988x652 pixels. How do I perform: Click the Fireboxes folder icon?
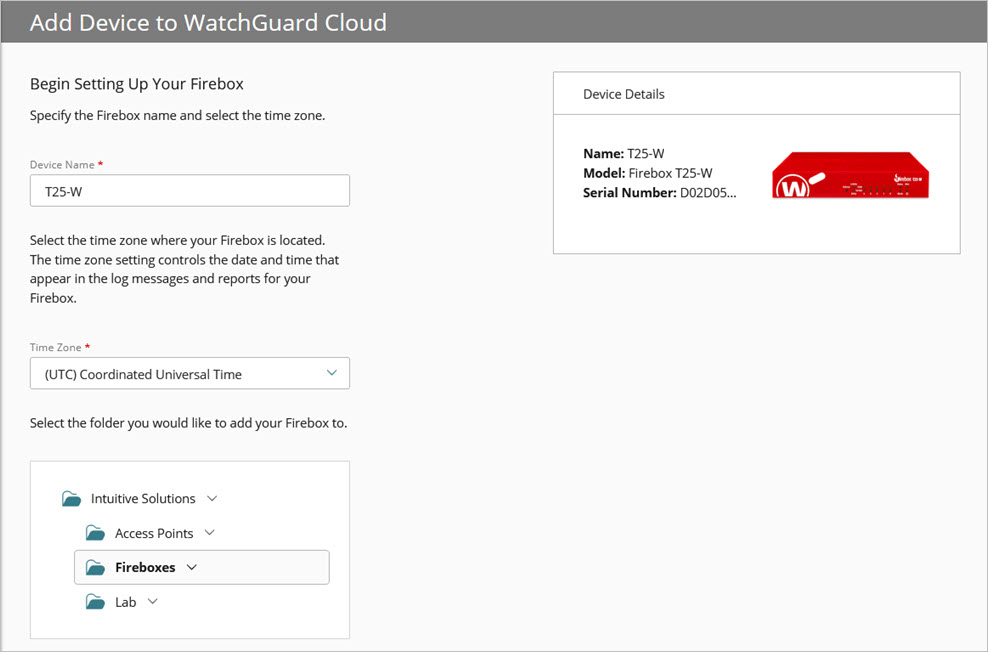[x=95, y=568]
